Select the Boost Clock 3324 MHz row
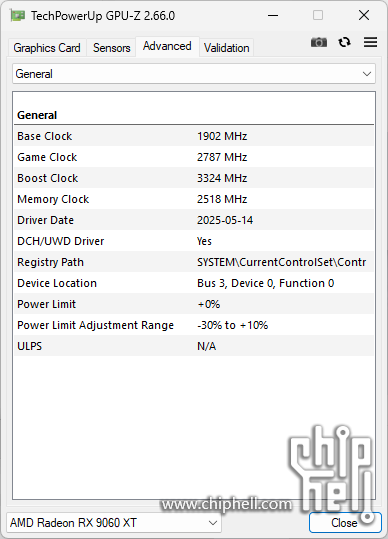 (x=194, y=178)
